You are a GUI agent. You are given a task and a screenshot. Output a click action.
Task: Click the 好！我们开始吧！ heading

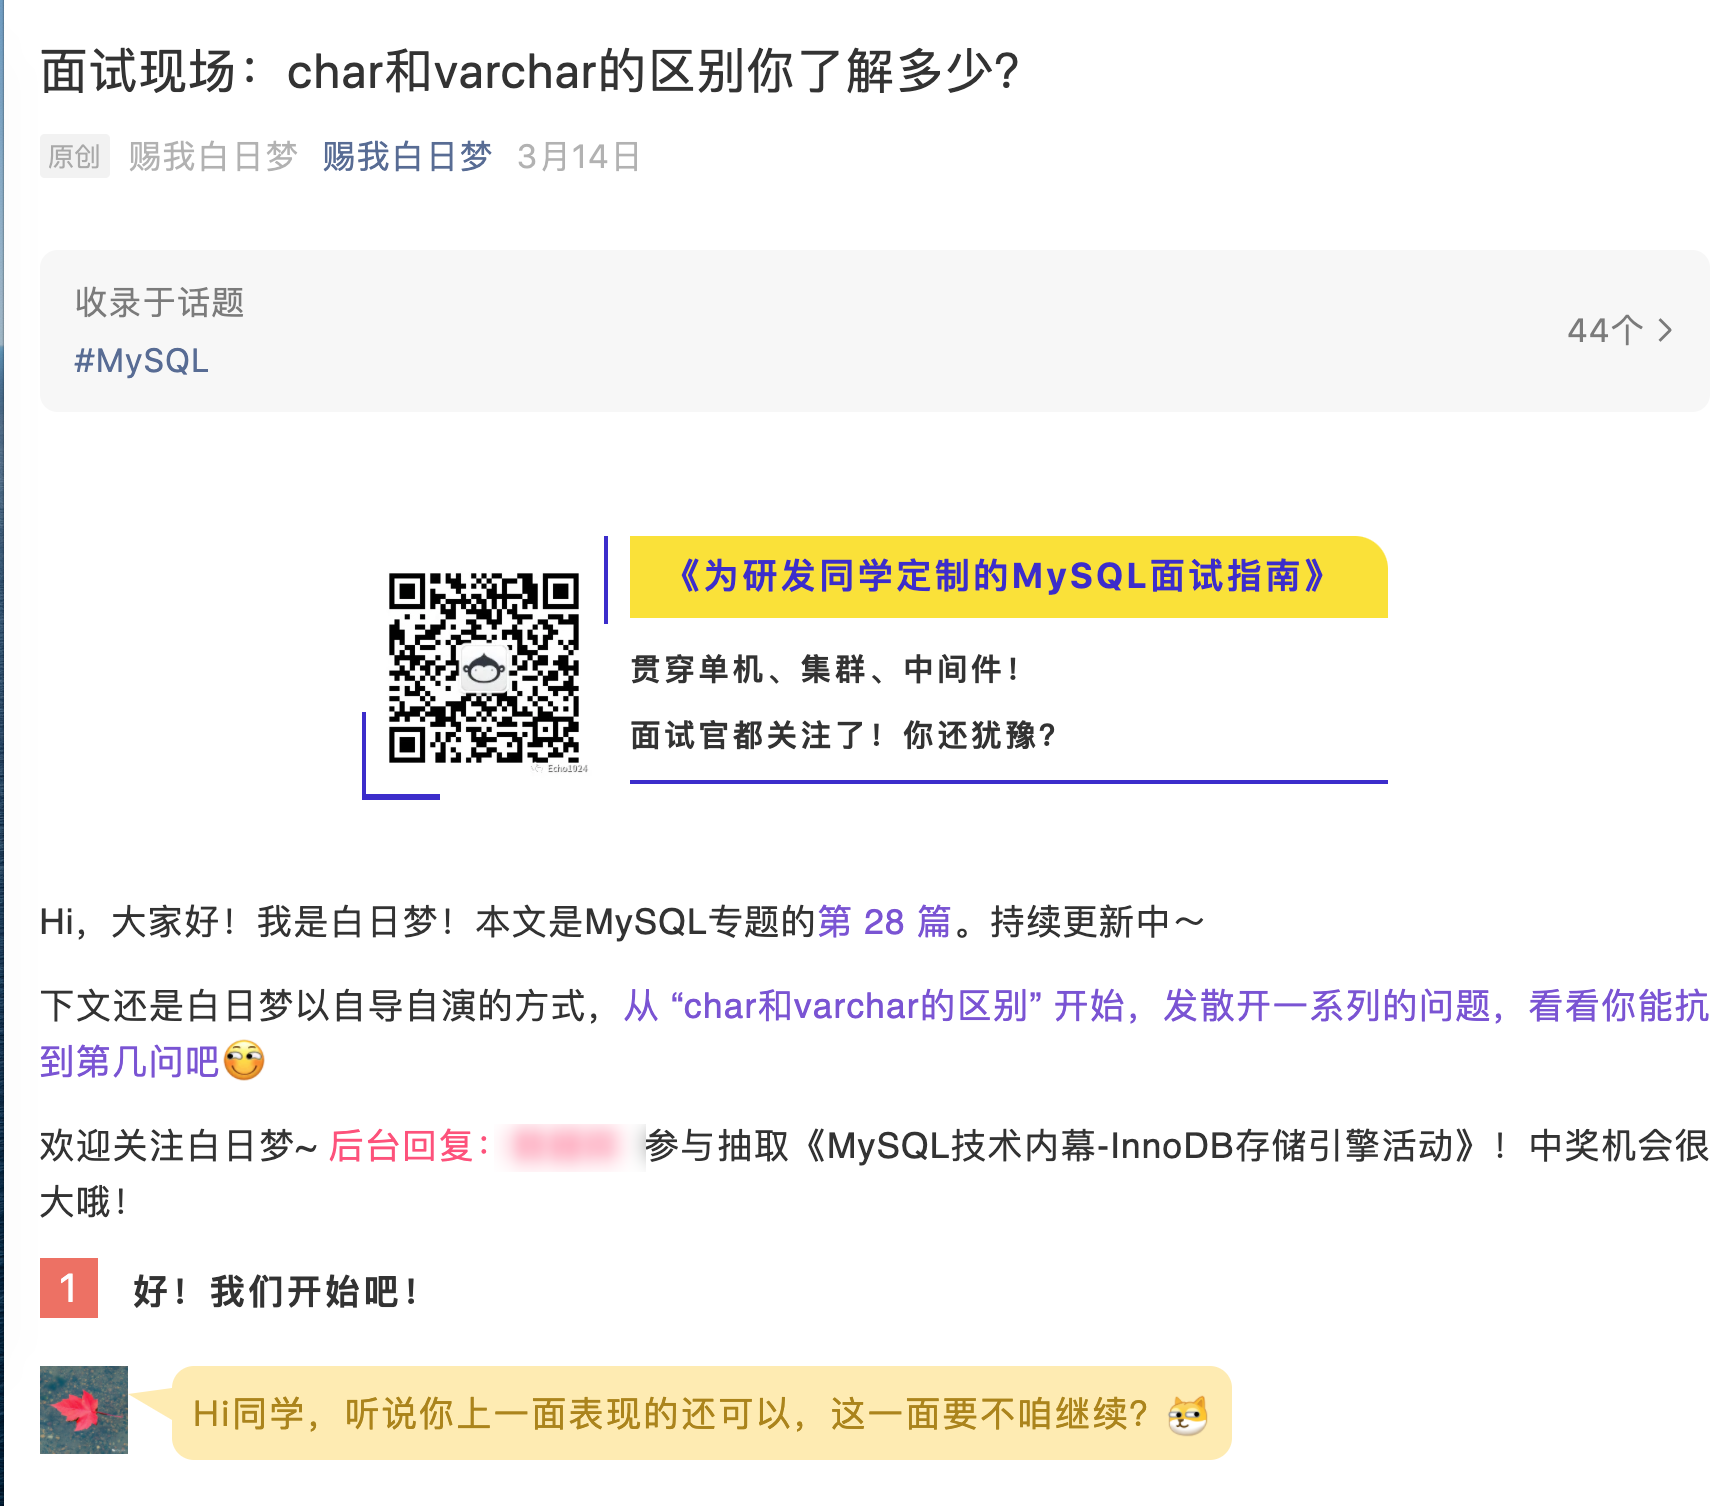click(x=276, y=1291)
